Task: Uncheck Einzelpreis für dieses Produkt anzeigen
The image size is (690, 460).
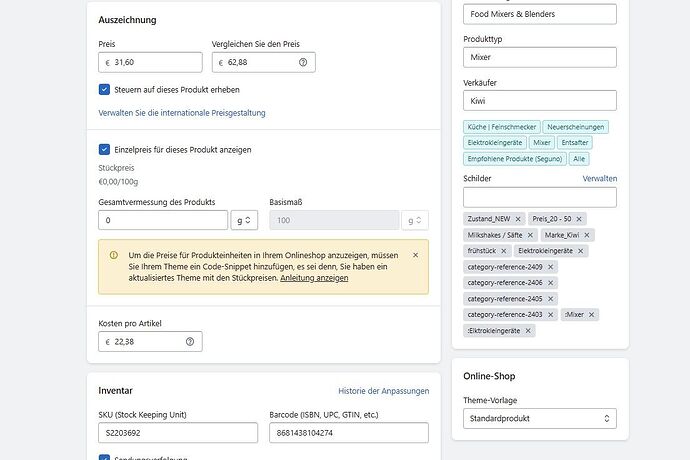Action: click(105, 149)
